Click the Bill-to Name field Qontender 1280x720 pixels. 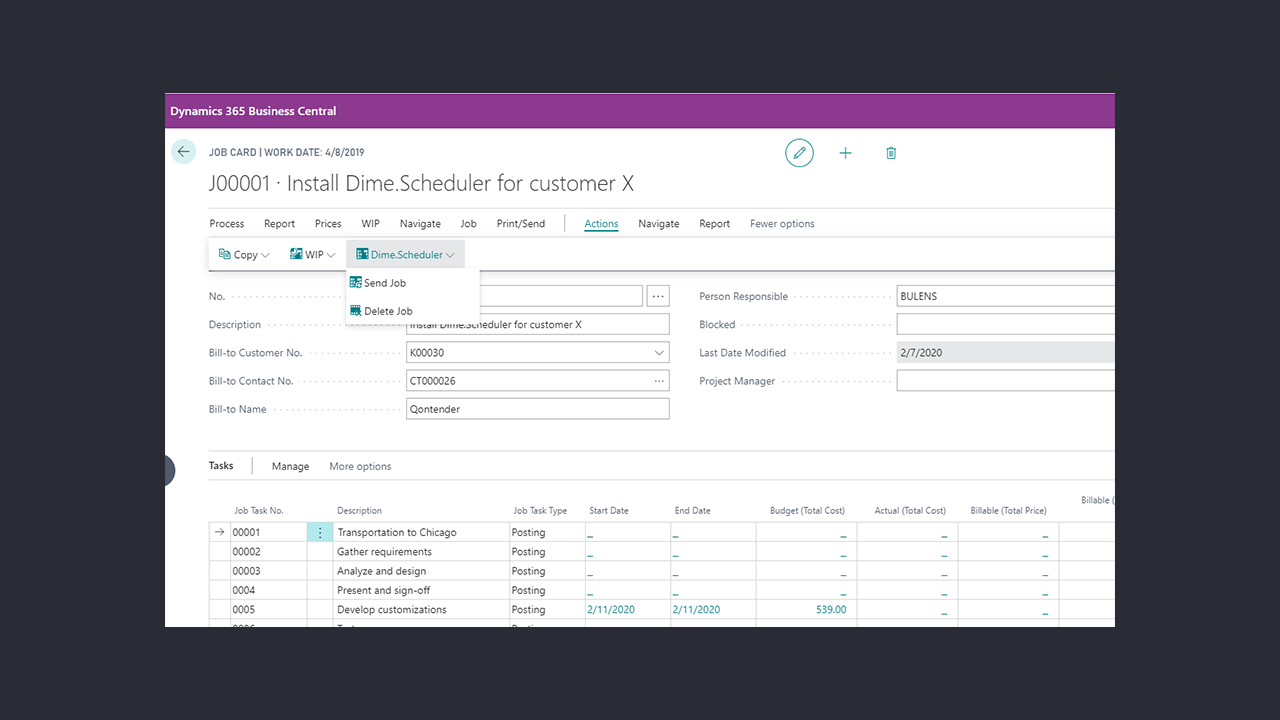(x=538, y=409)
